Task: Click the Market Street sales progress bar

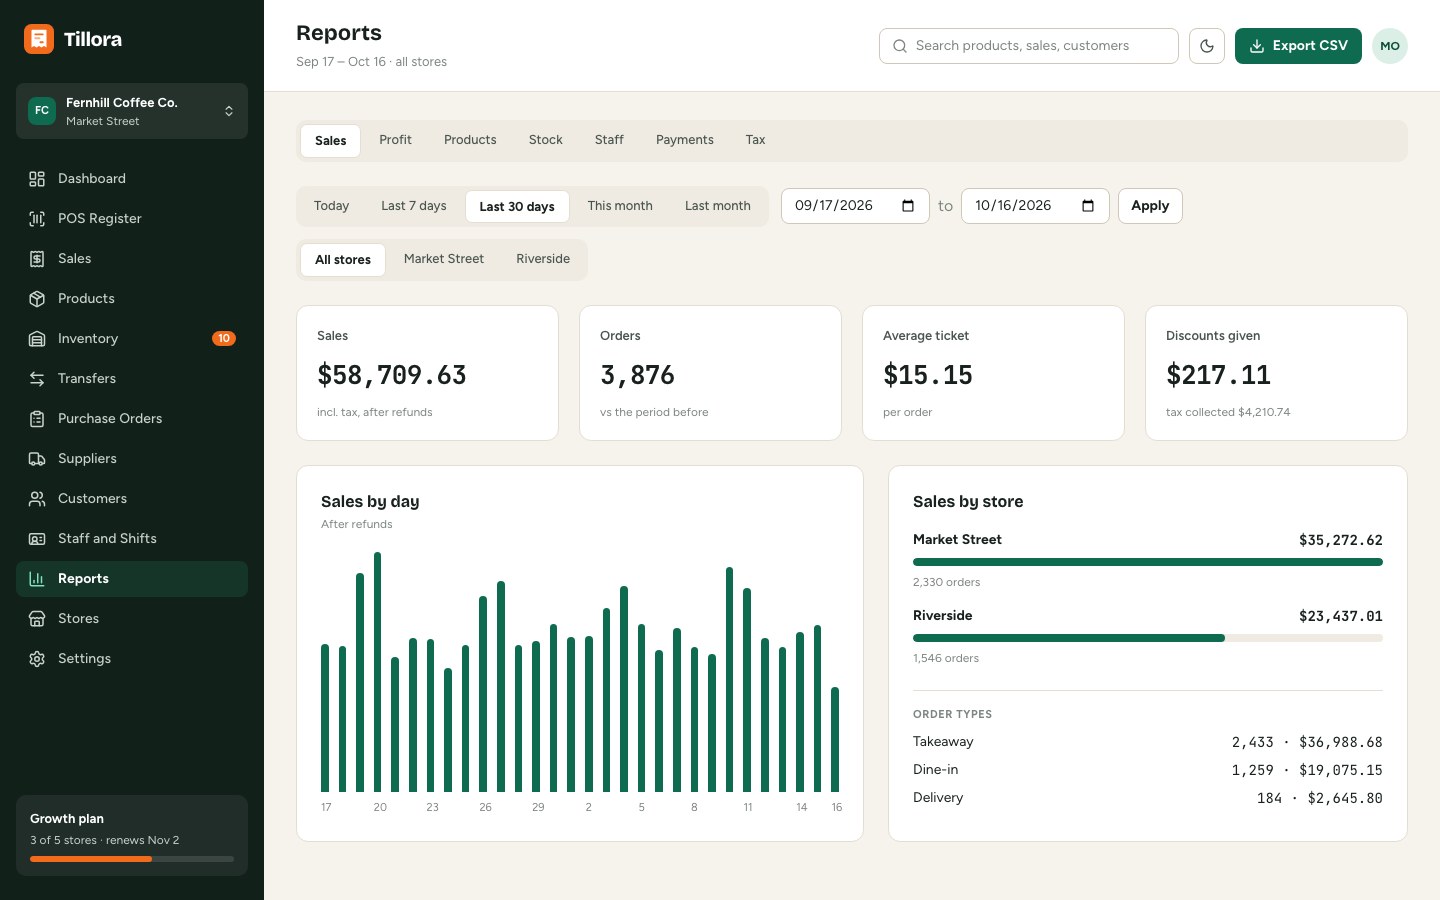Action: [x=1148, y=562]
